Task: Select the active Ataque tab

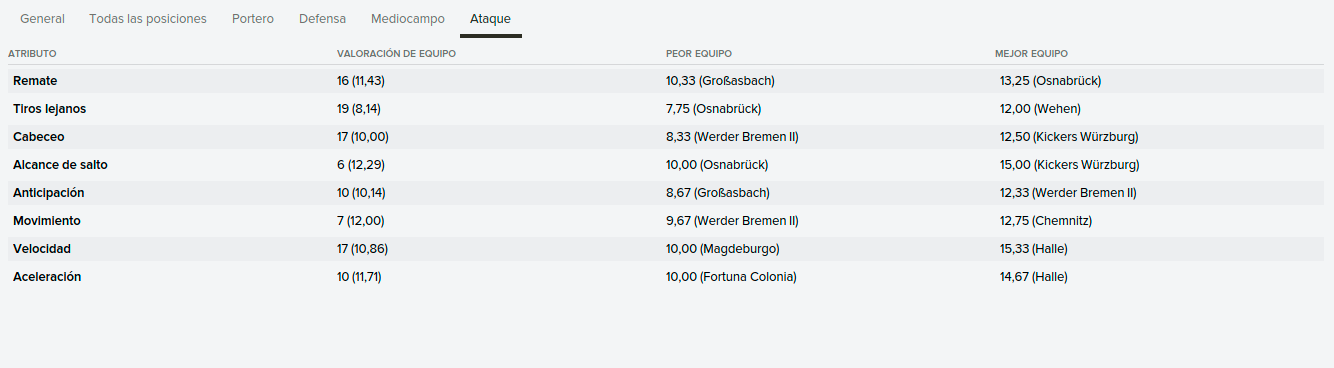Action: (491, 19)
